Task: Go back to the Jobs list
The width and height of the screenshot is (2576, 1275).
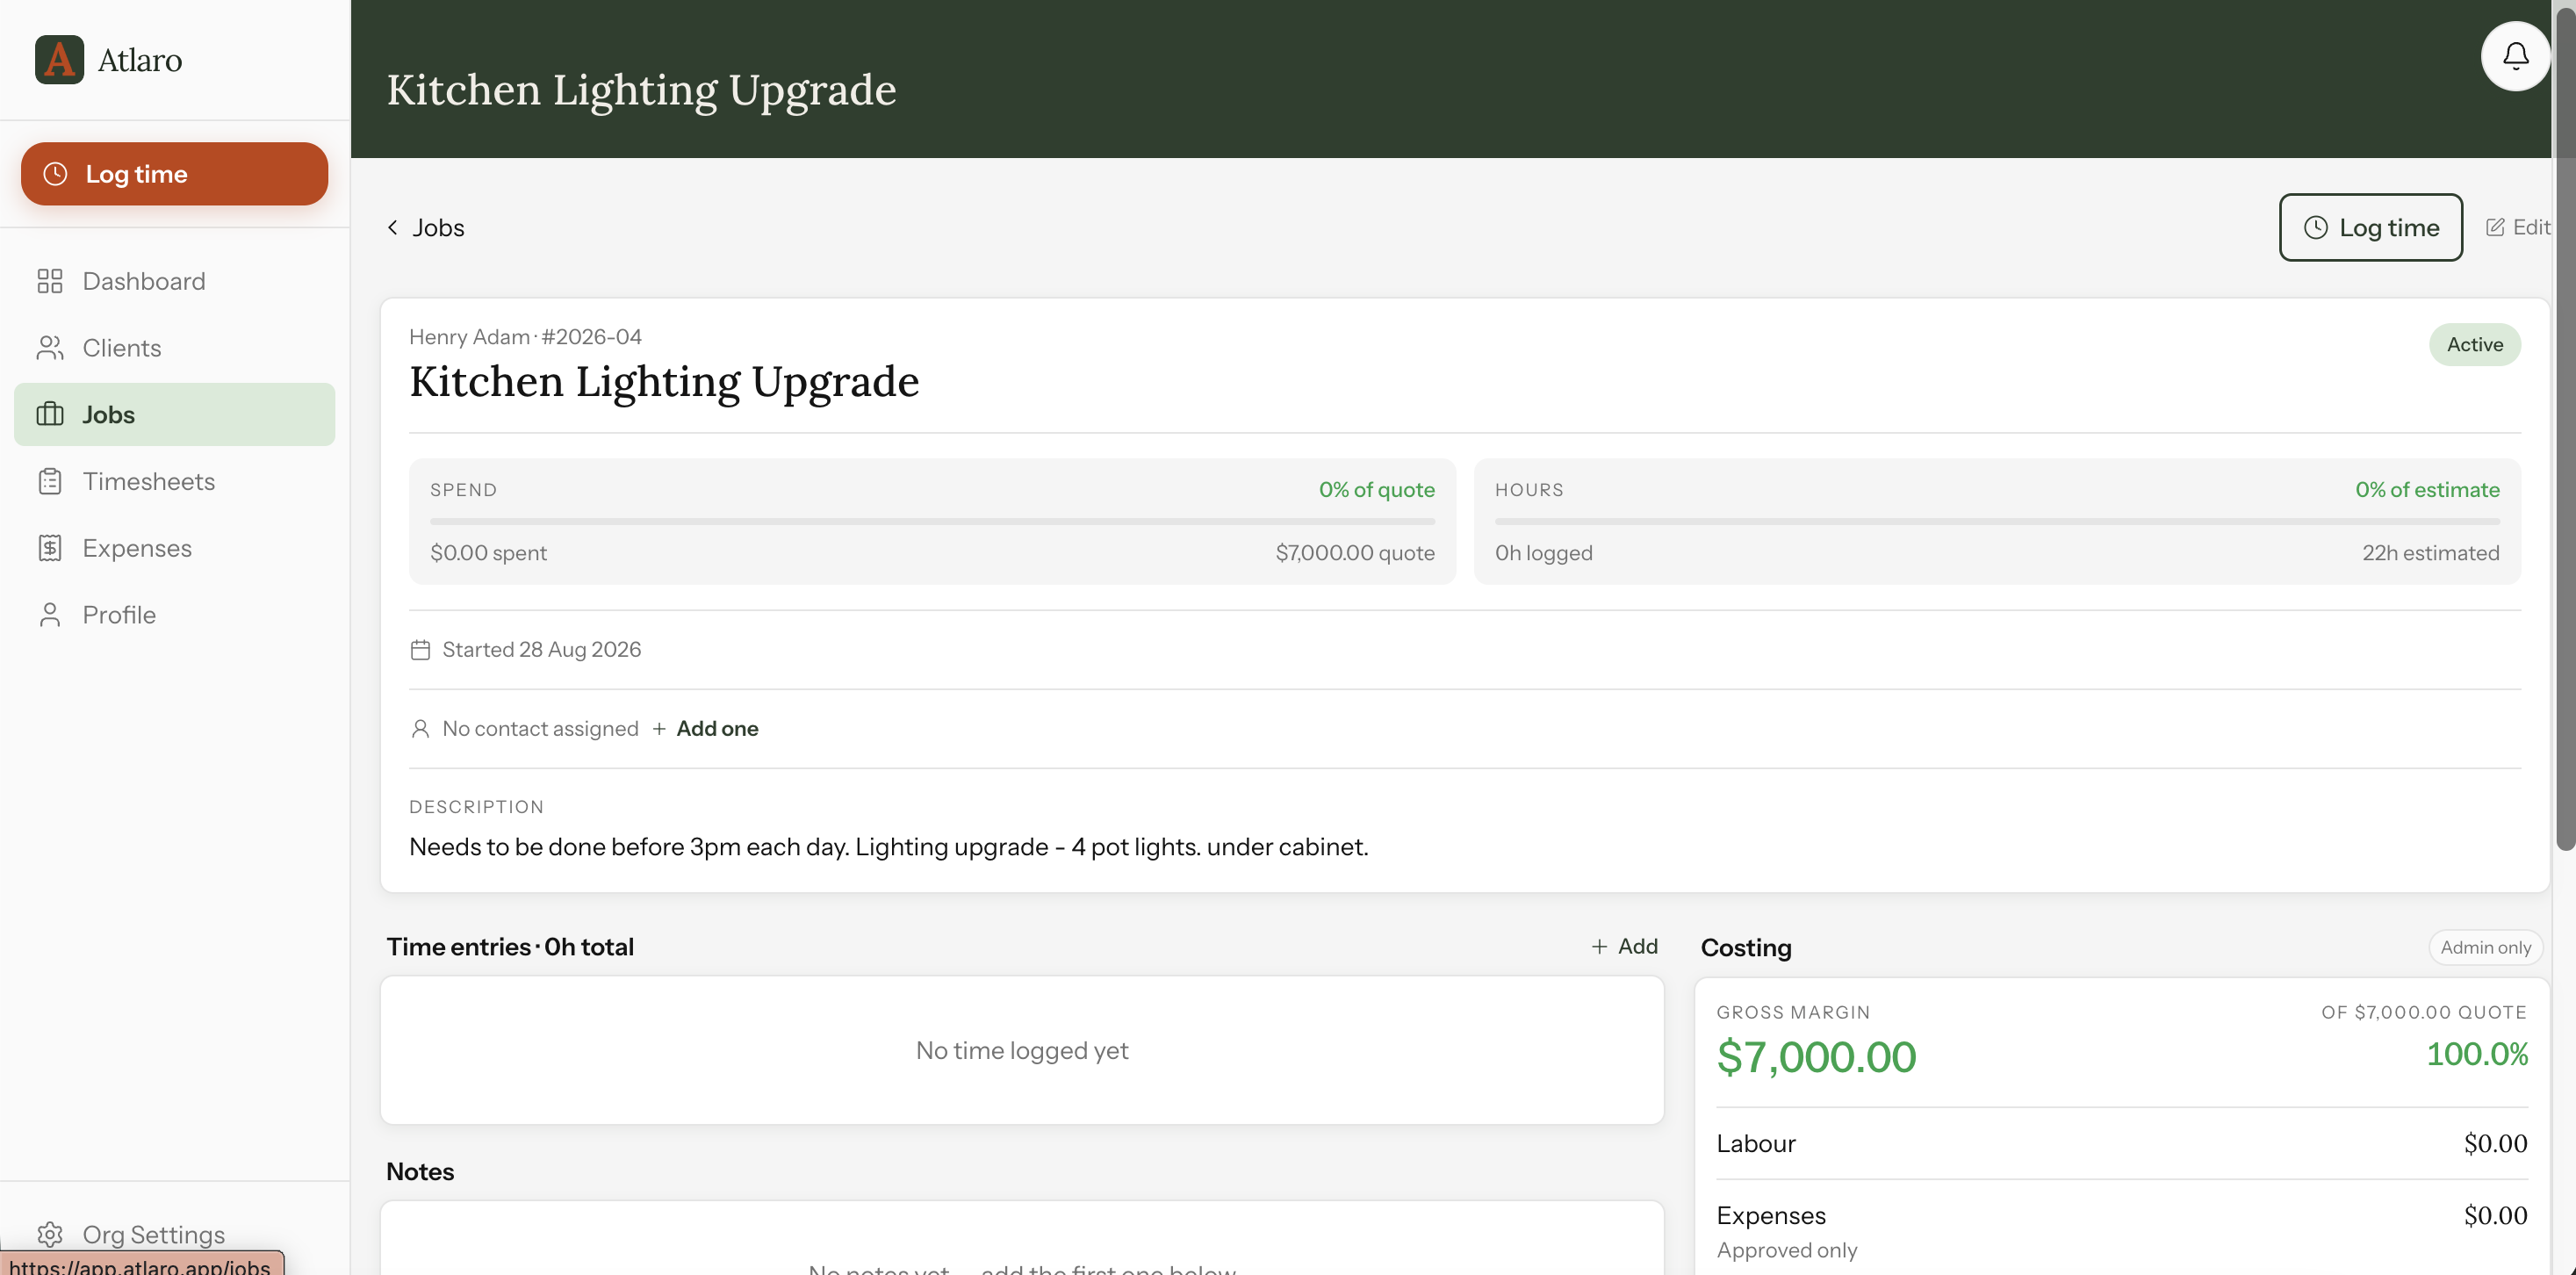Action: [x=426, y=227]
